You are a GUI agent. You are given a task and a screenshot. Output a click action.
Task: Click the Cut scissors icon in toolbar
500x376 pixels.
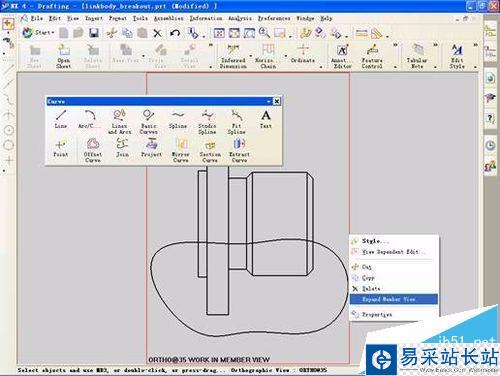pyautogui.click(x=112, y=33)
